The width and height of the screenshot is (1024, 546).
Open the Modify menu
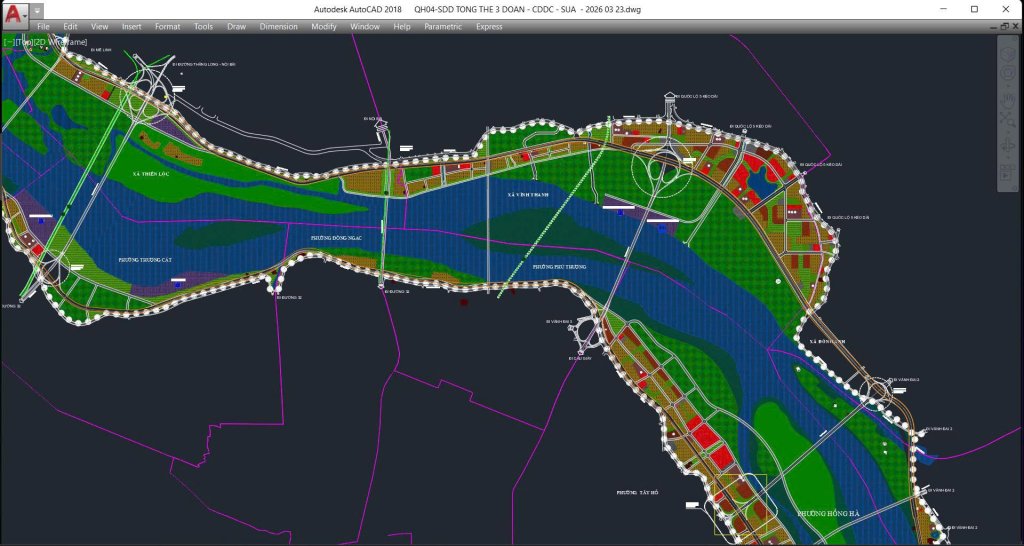(324, 27)
